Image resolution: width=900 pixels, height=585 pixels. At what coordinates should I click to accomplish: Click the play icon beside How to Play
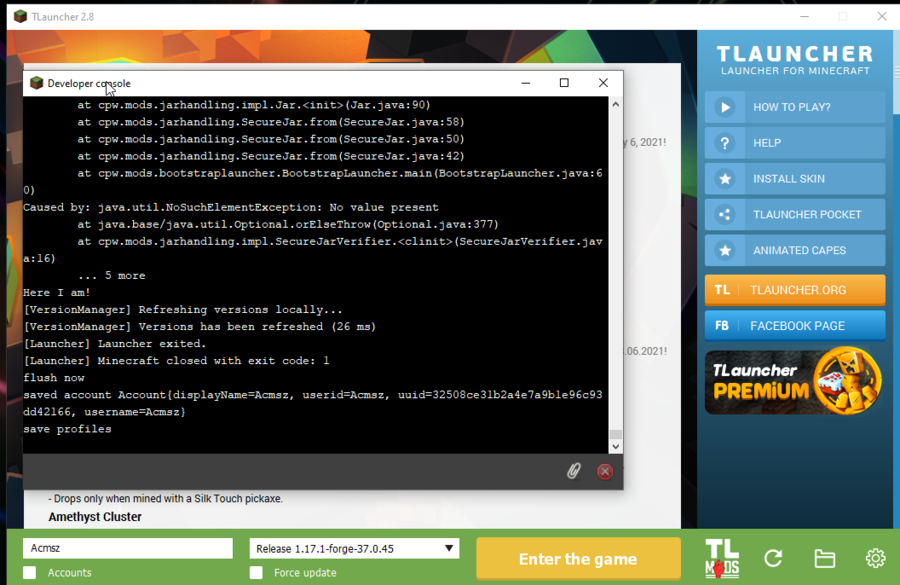(x=725, y=107)
